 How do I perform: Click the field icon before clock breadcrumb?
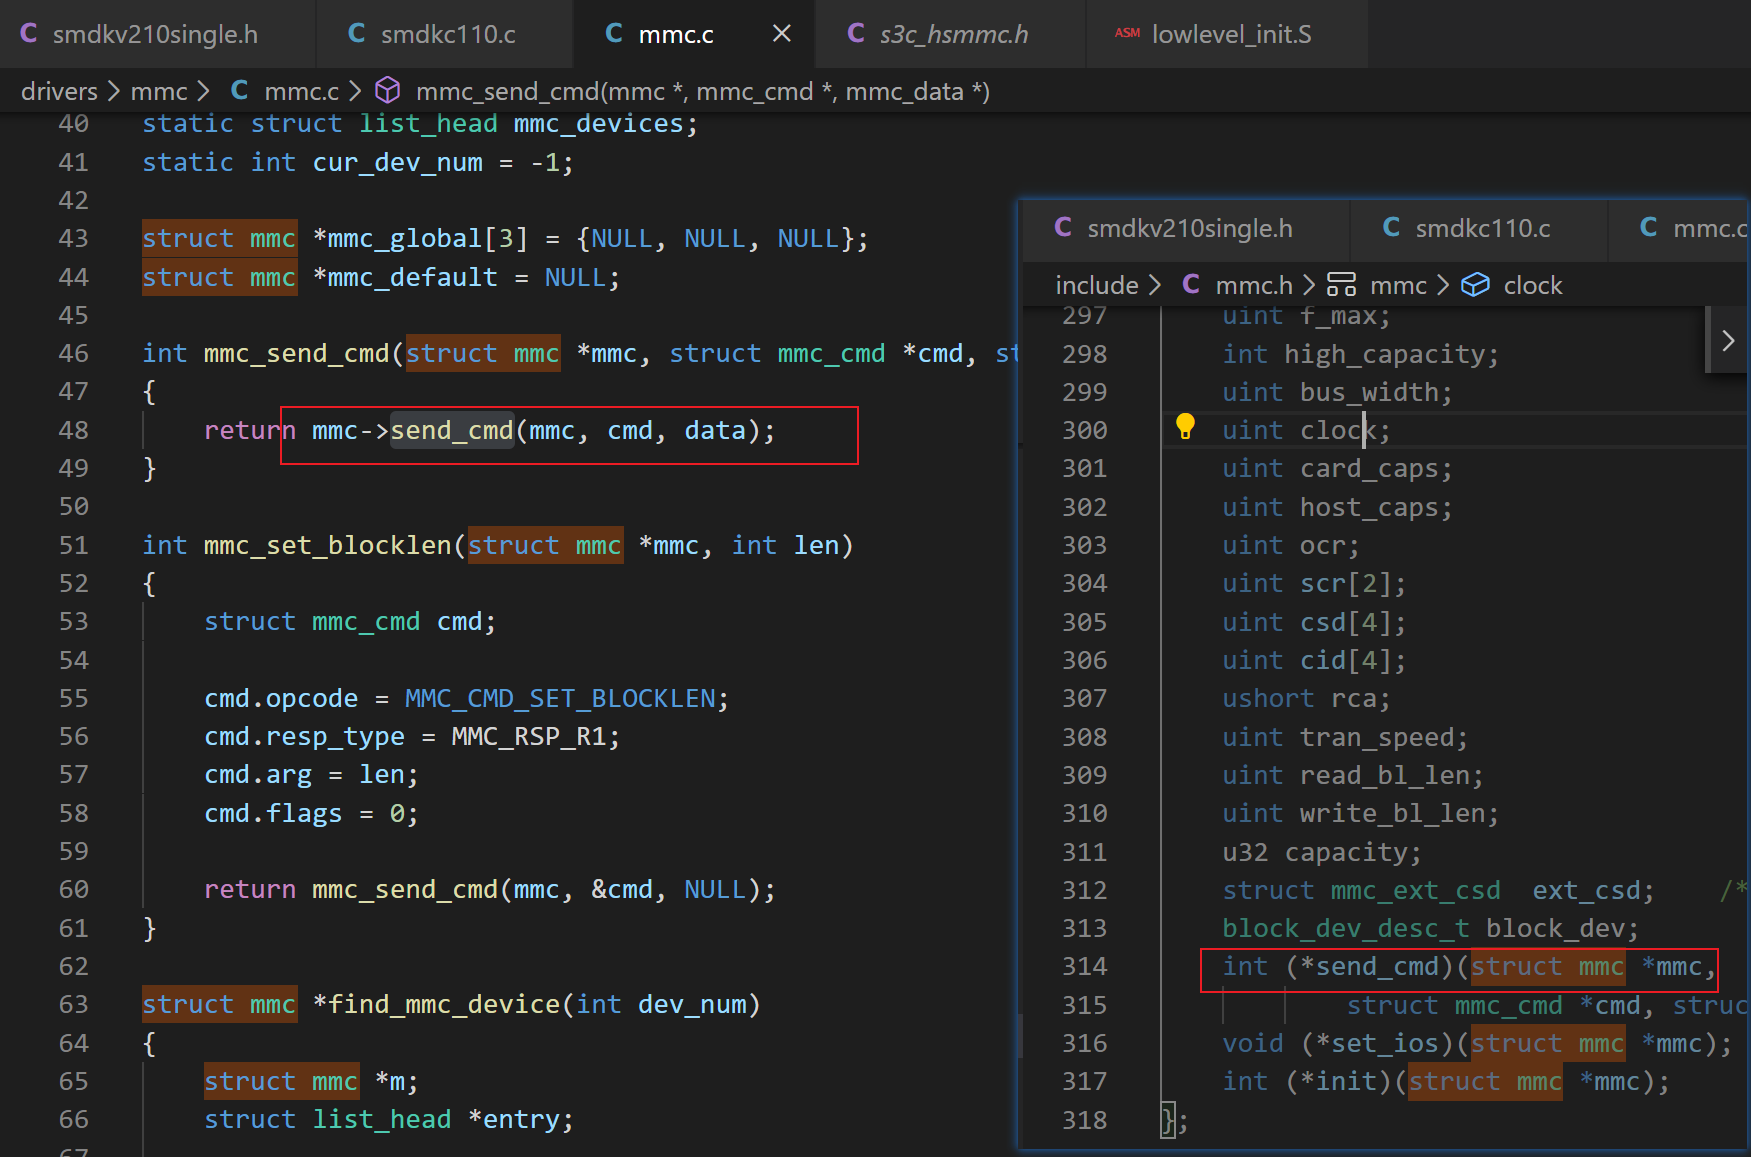[x=1475, y=285]
